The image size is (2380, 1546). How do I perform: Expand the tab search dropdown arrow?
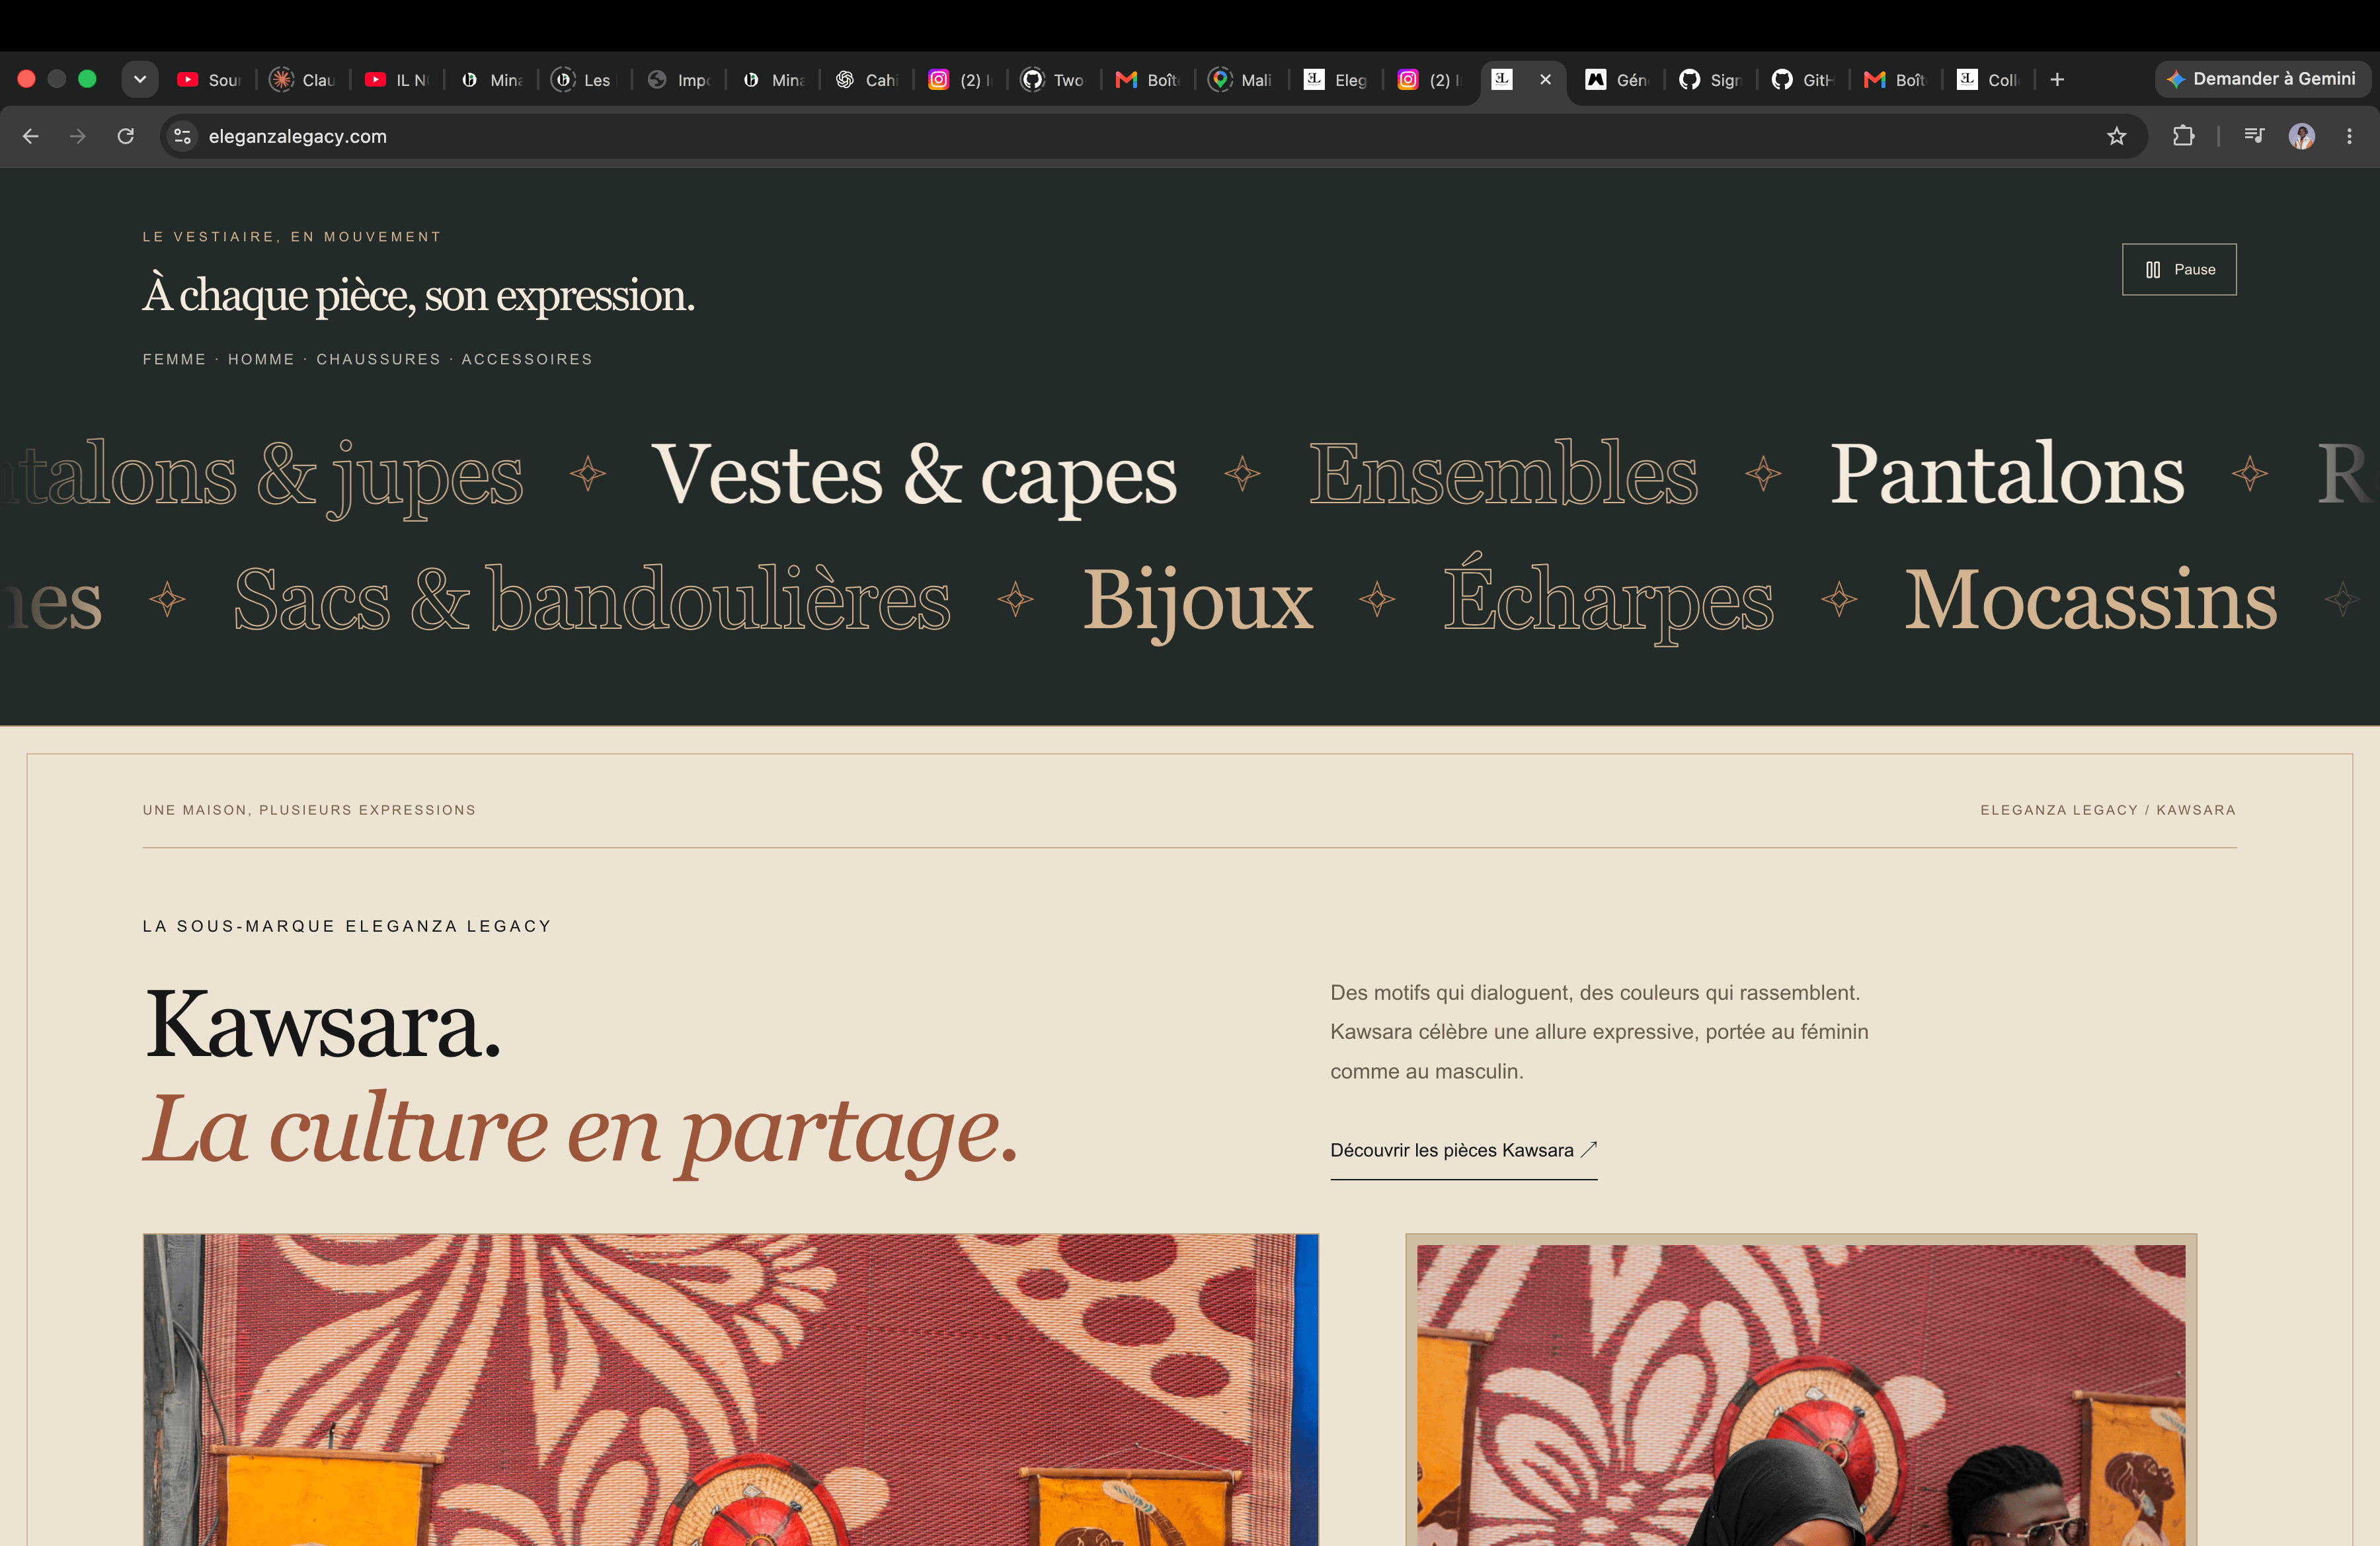tap(140, 79)
